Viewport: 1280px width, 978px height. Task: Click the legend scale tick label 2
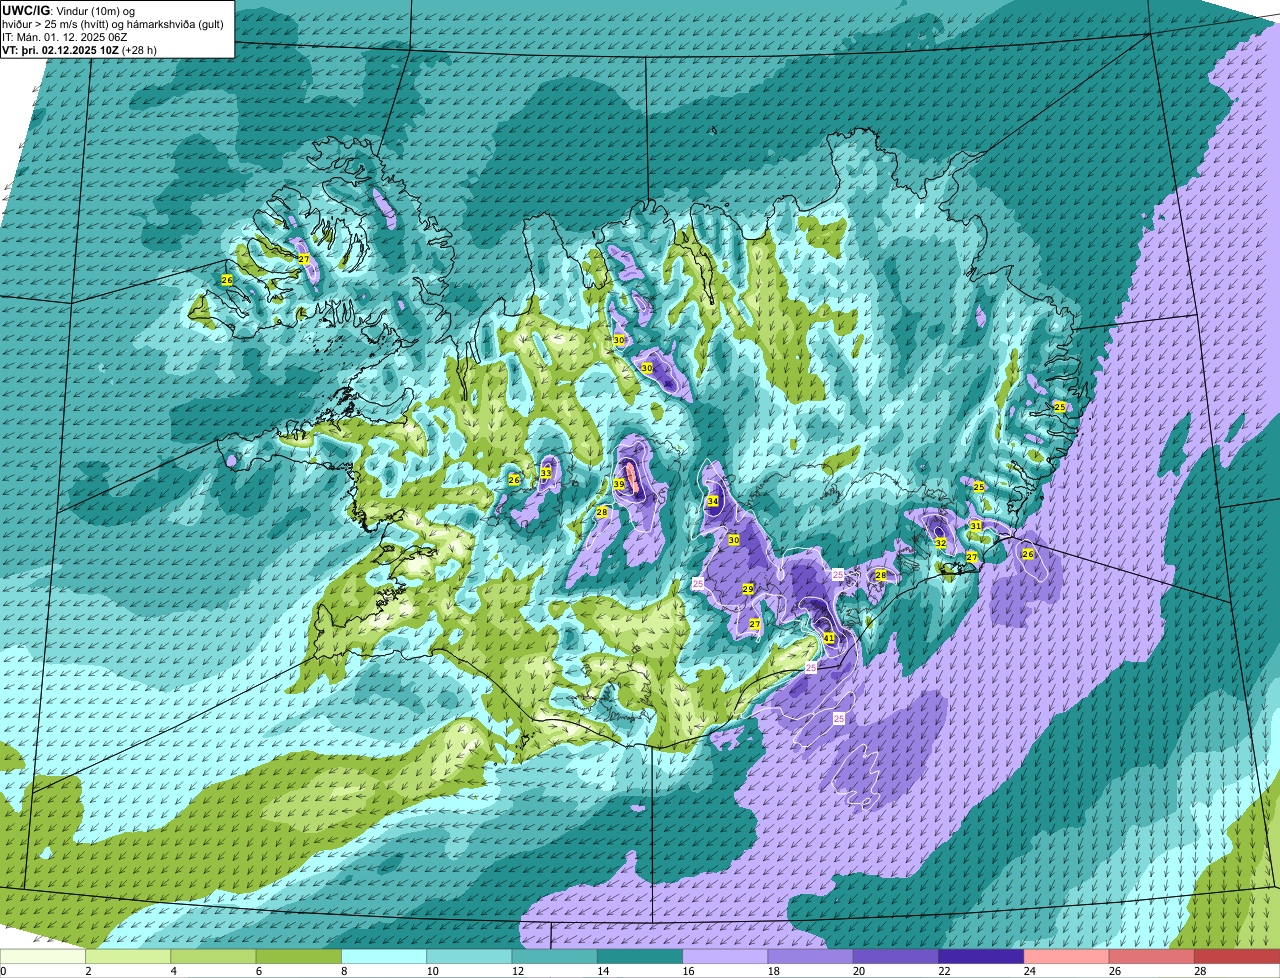pyautogui.click(x=88, y=971)
